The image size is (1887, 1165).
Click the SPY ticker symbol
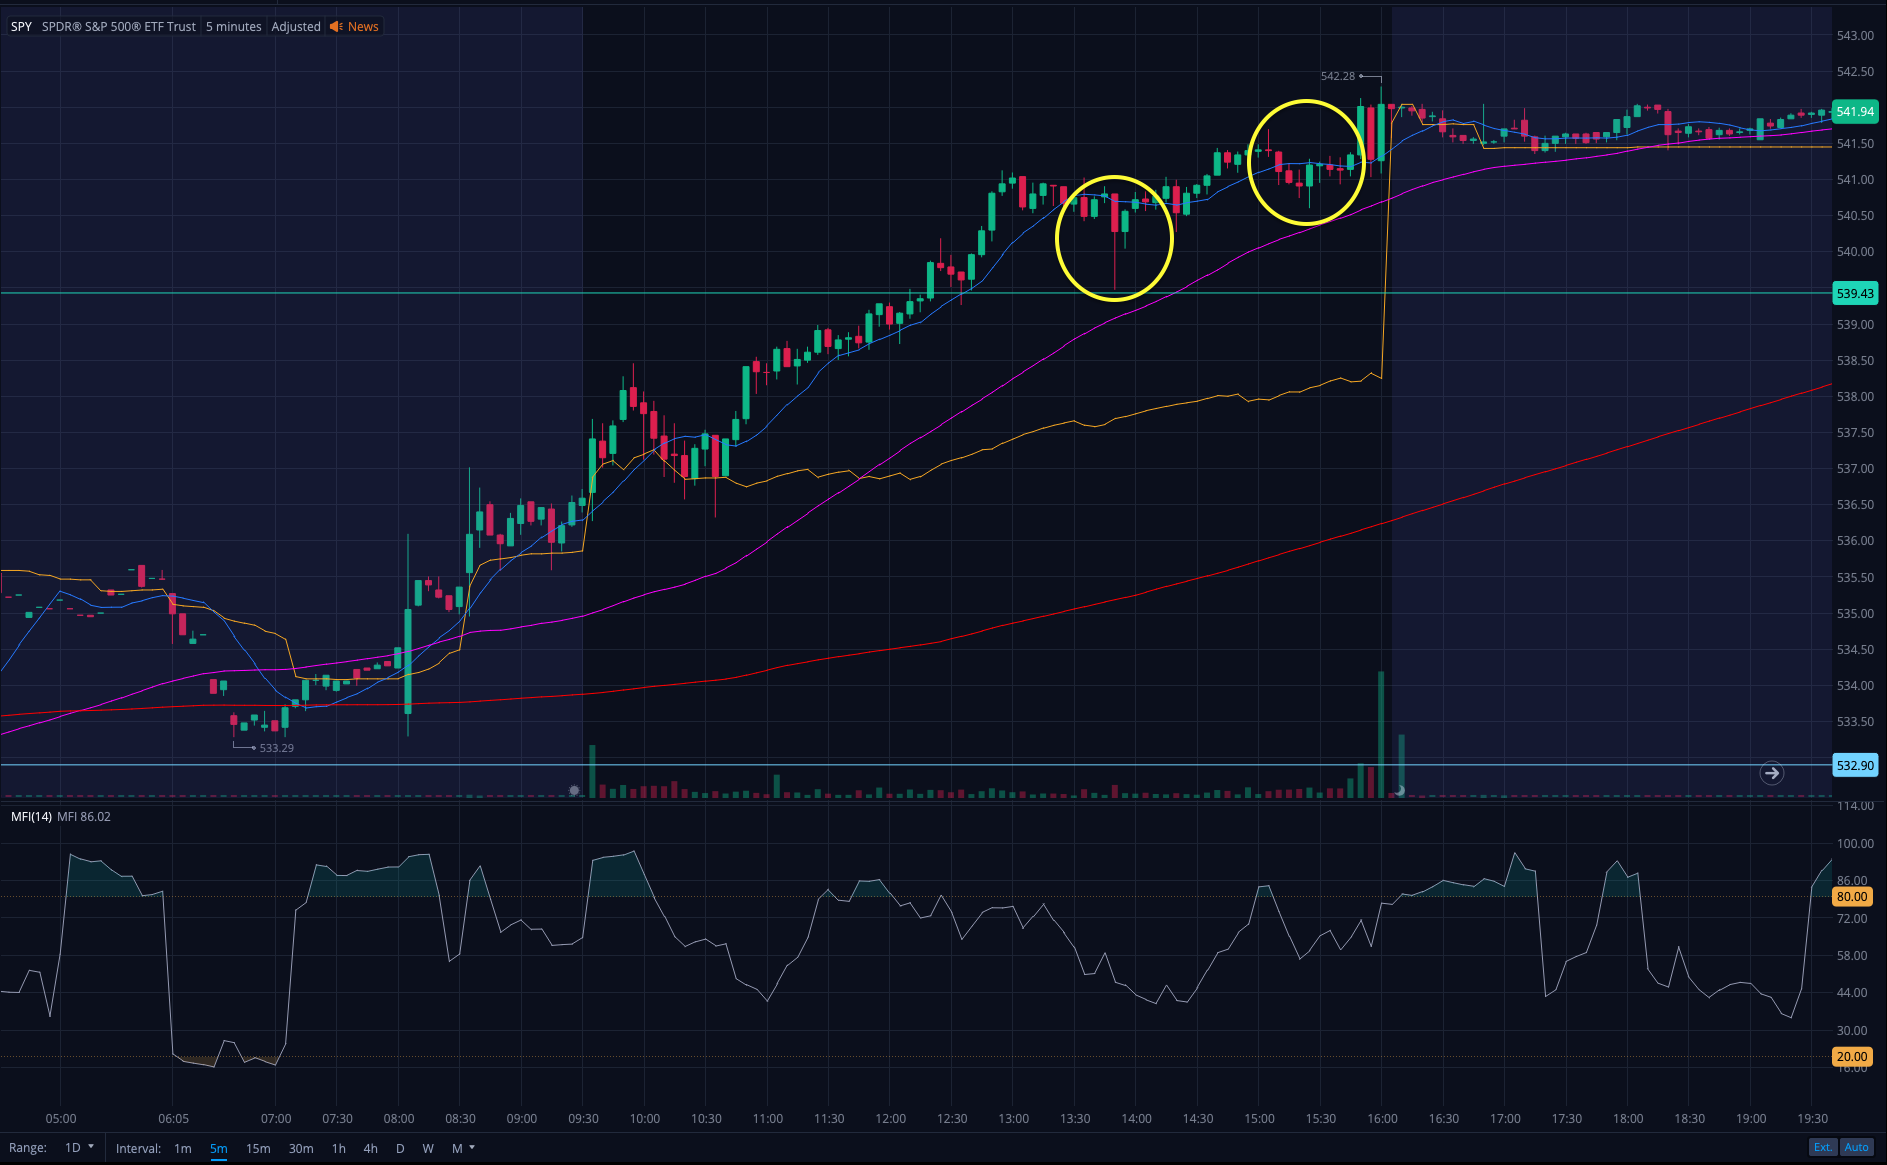coord(21,27)
